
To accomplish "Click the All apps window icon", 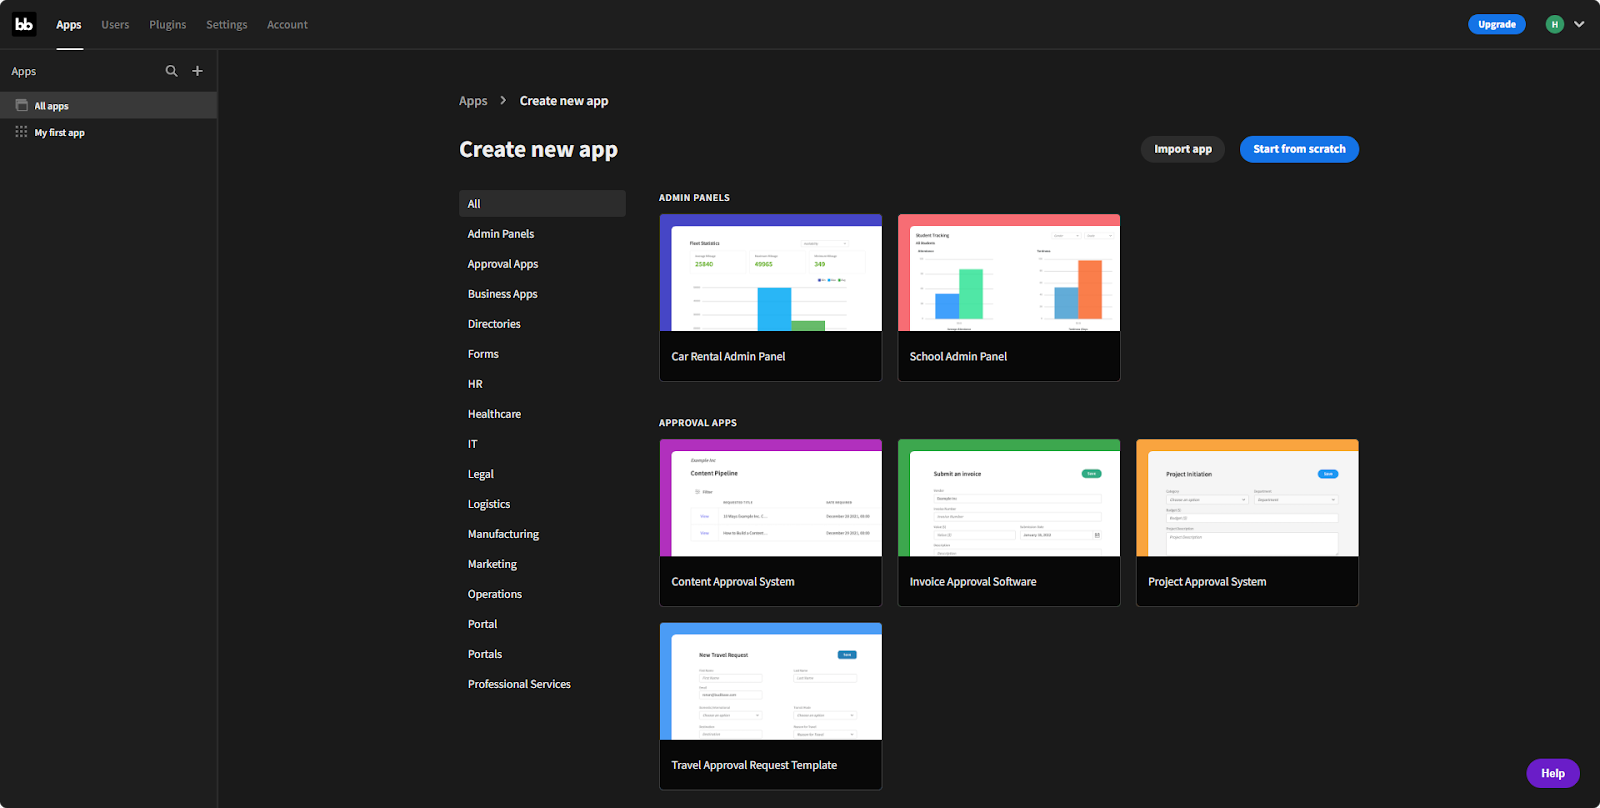I will click(21, 105).
